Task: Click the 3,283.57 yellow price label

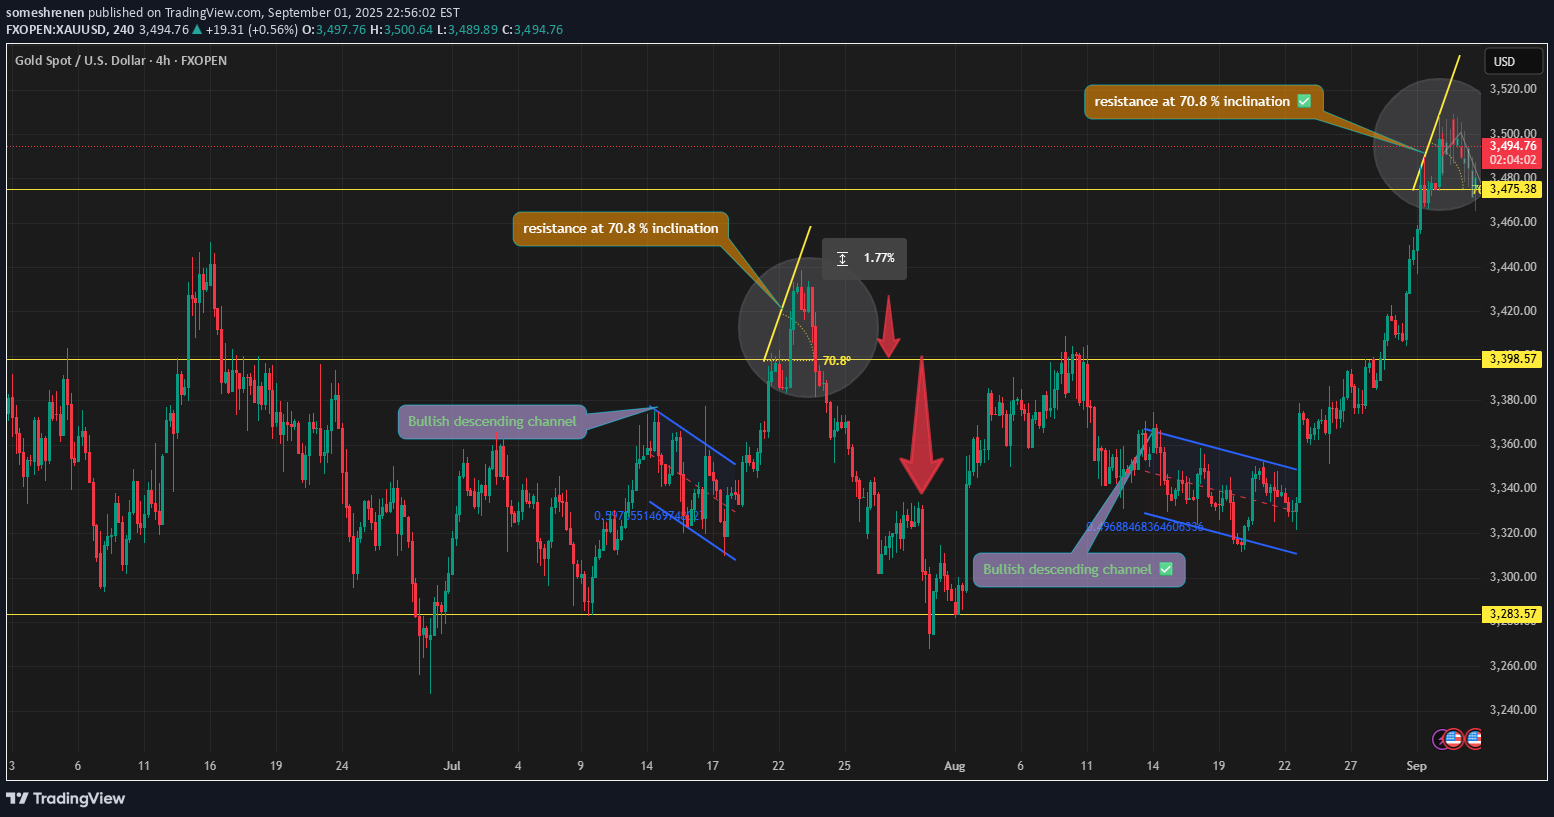Action: pos(1512,614)
